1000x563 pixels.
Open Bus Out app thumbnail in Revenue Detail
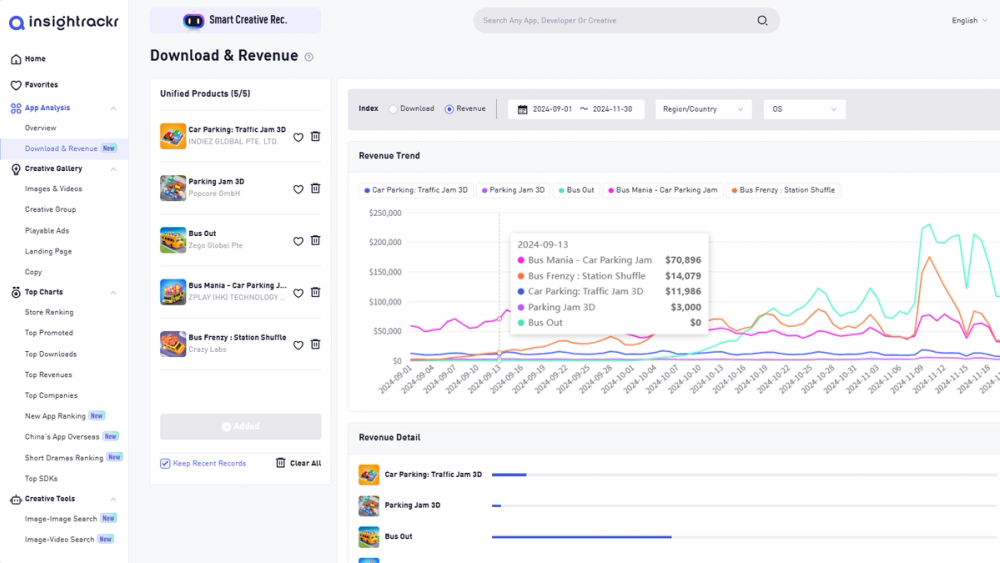point(369,537)
